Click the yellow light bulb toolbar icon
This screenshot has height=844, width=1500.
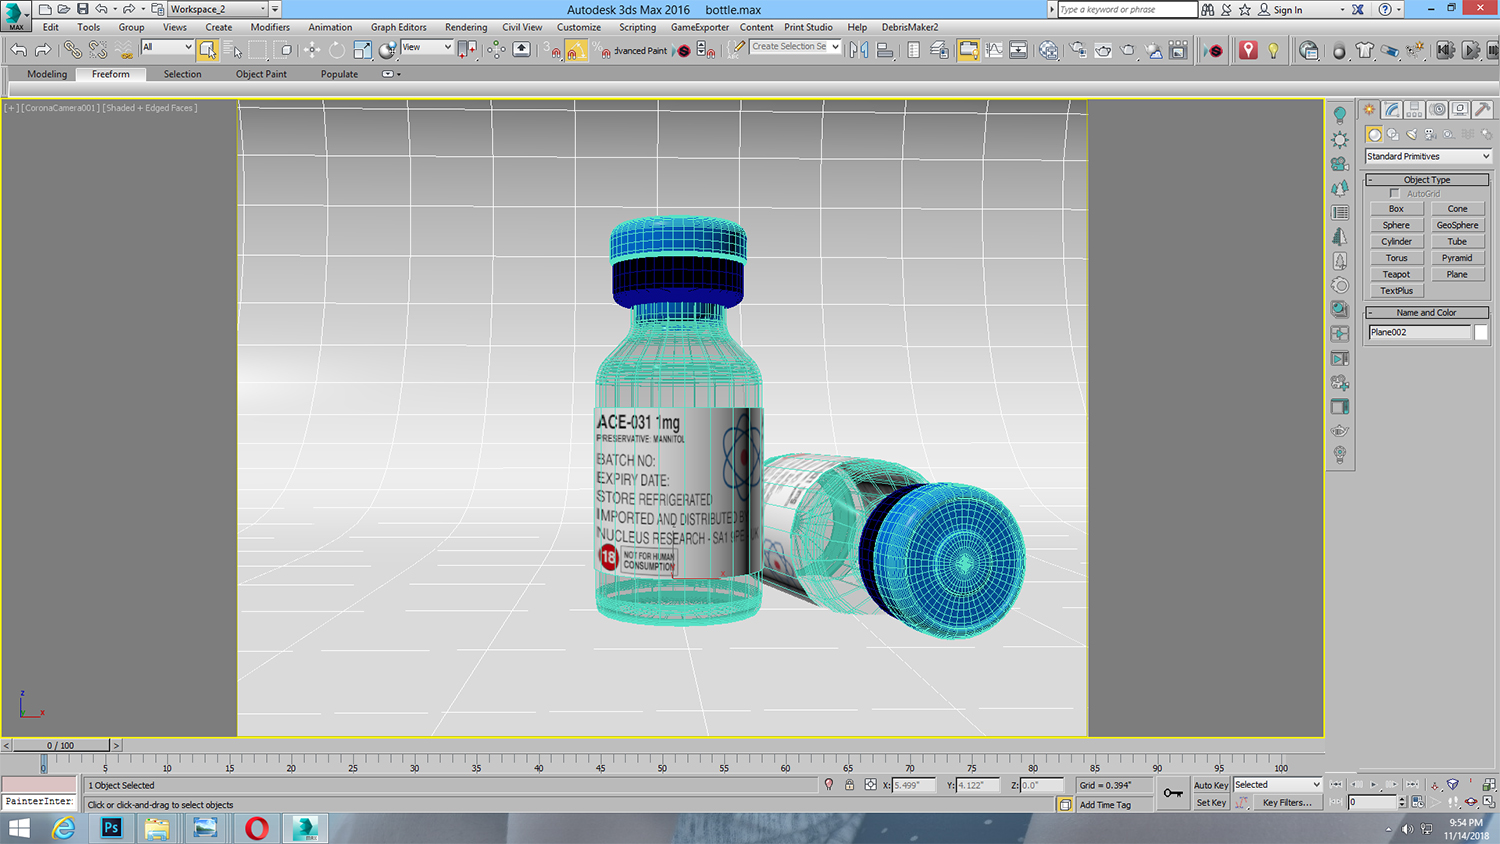[1273, 49]
